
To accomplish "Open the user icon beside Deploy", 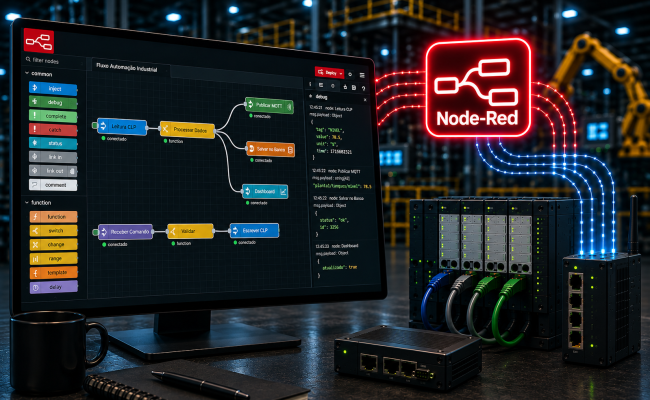I will point(350,74).
